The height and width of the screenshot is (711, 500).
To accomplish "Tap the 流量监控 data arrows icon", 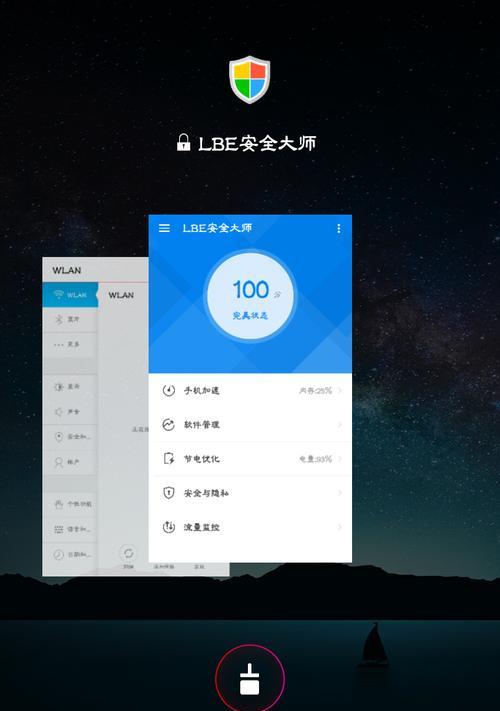I will point(169,527).
